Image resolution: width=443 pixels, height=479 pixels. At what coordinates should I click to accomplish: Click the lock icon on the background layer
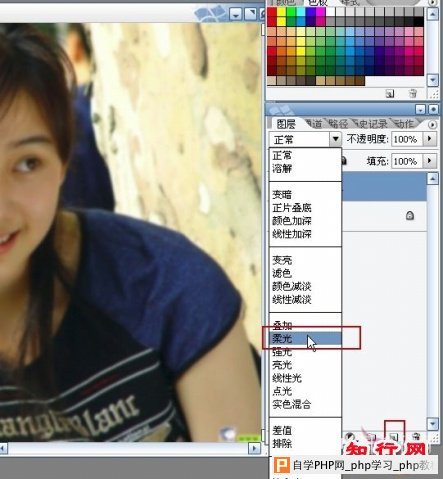(410, 216)
